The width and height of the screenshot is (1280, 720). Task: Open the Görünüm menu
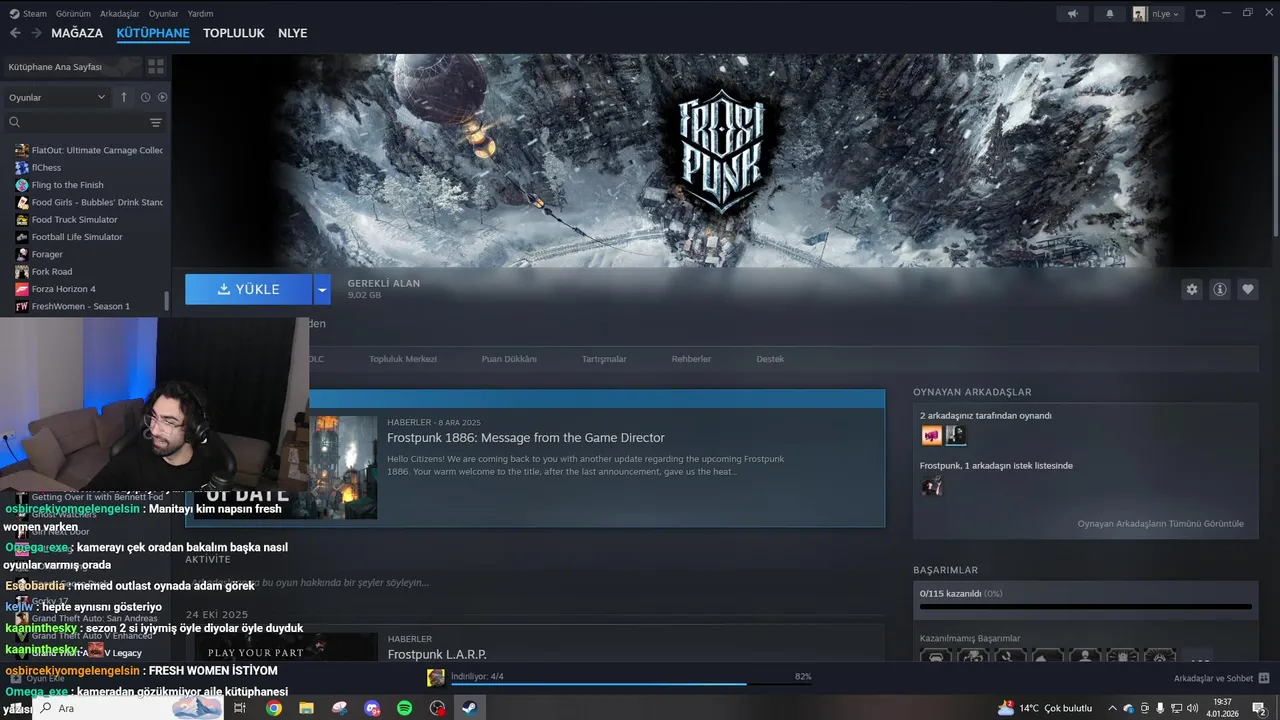(x=73, y=14)
